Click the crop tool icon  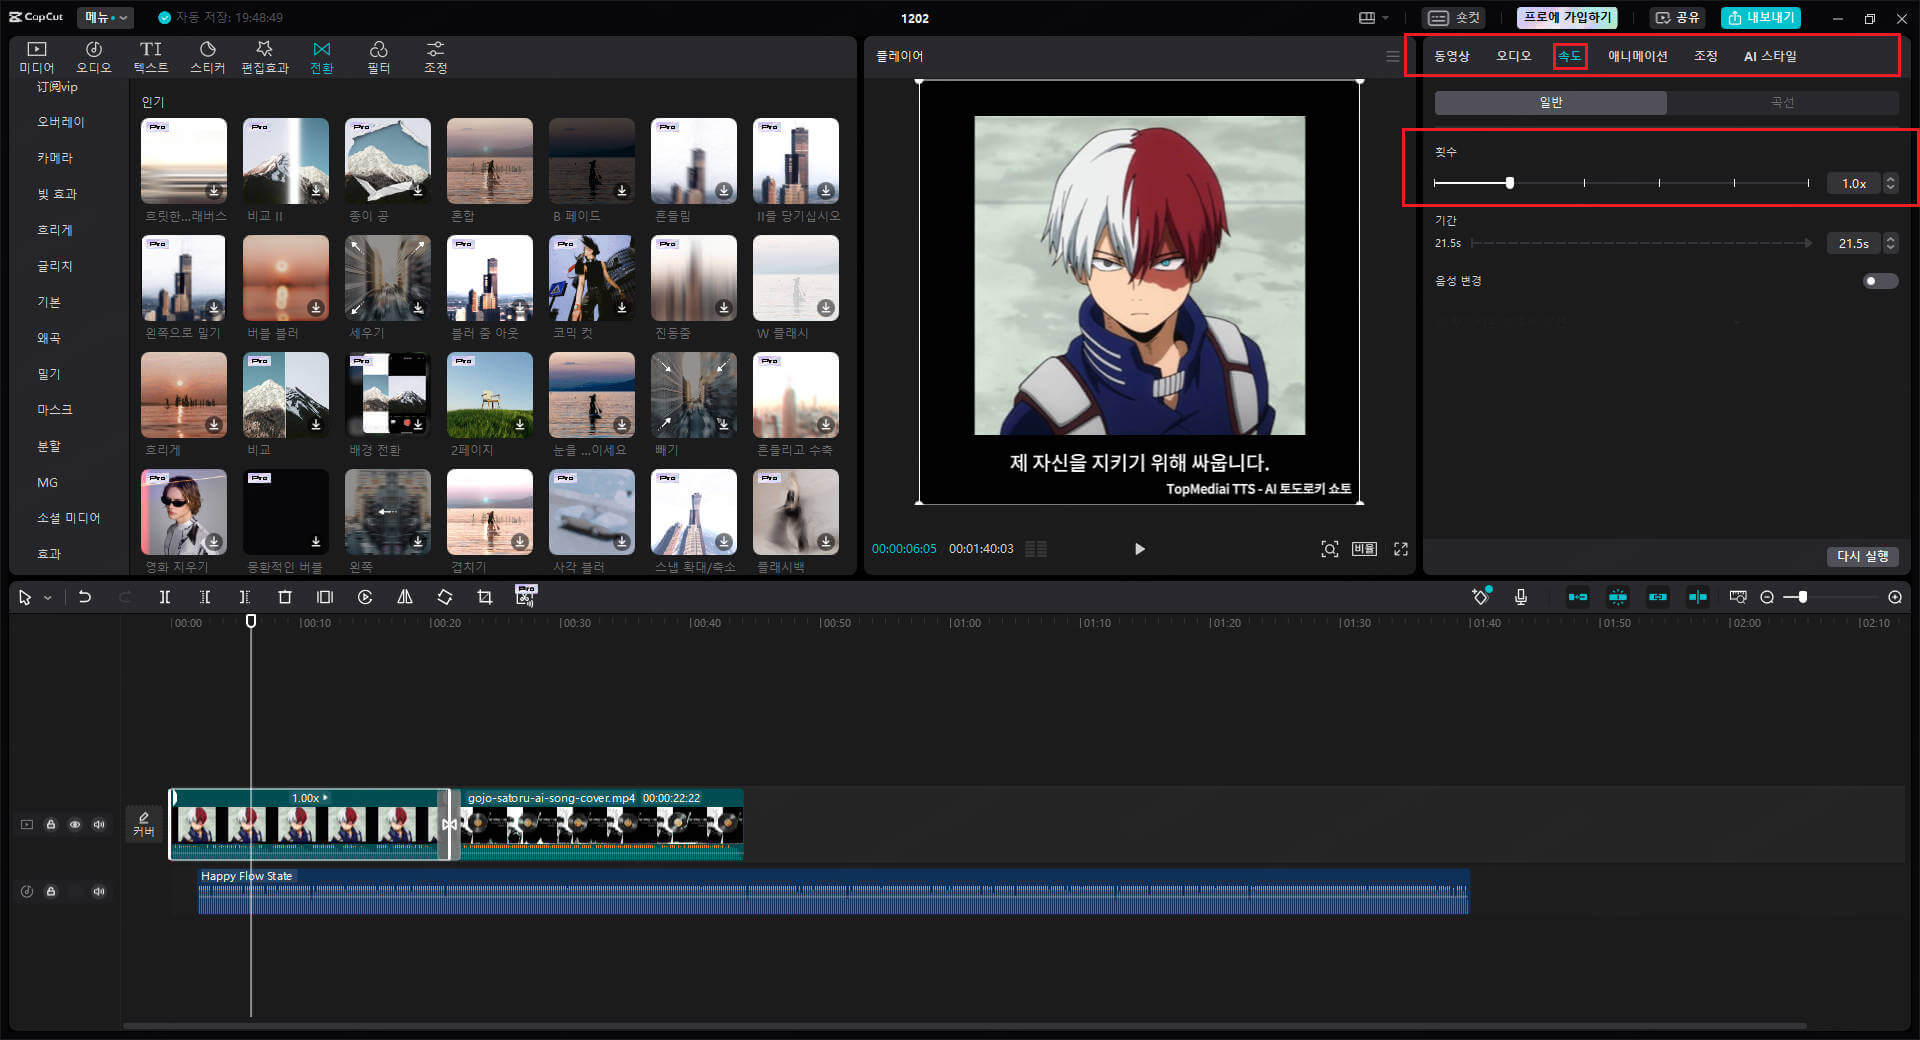coord(485,597)
